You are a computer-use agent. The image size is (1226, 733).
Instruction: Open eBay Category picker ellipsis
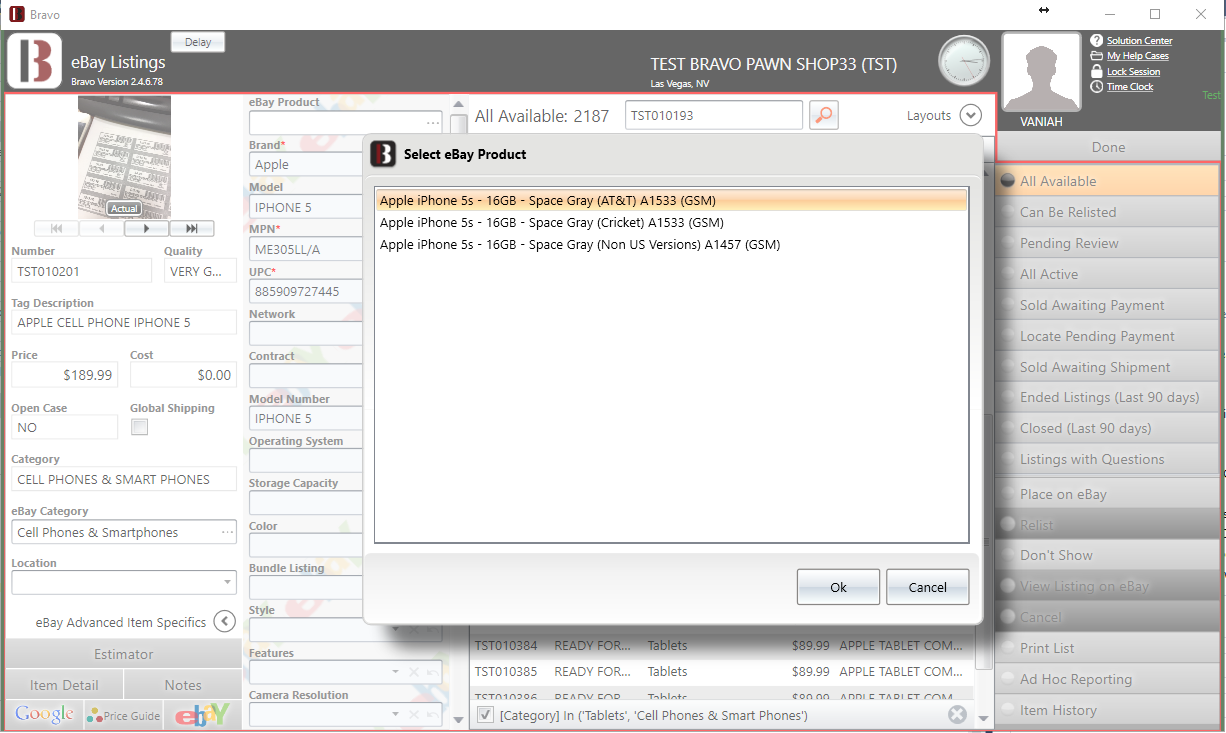click(x=227, y=532)
